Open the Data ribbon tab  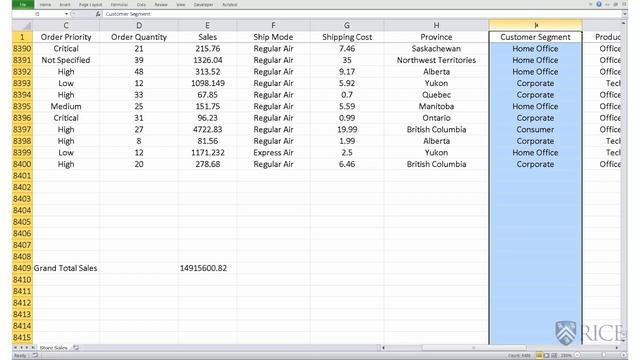pyautogui.click(x=141, y=4)
